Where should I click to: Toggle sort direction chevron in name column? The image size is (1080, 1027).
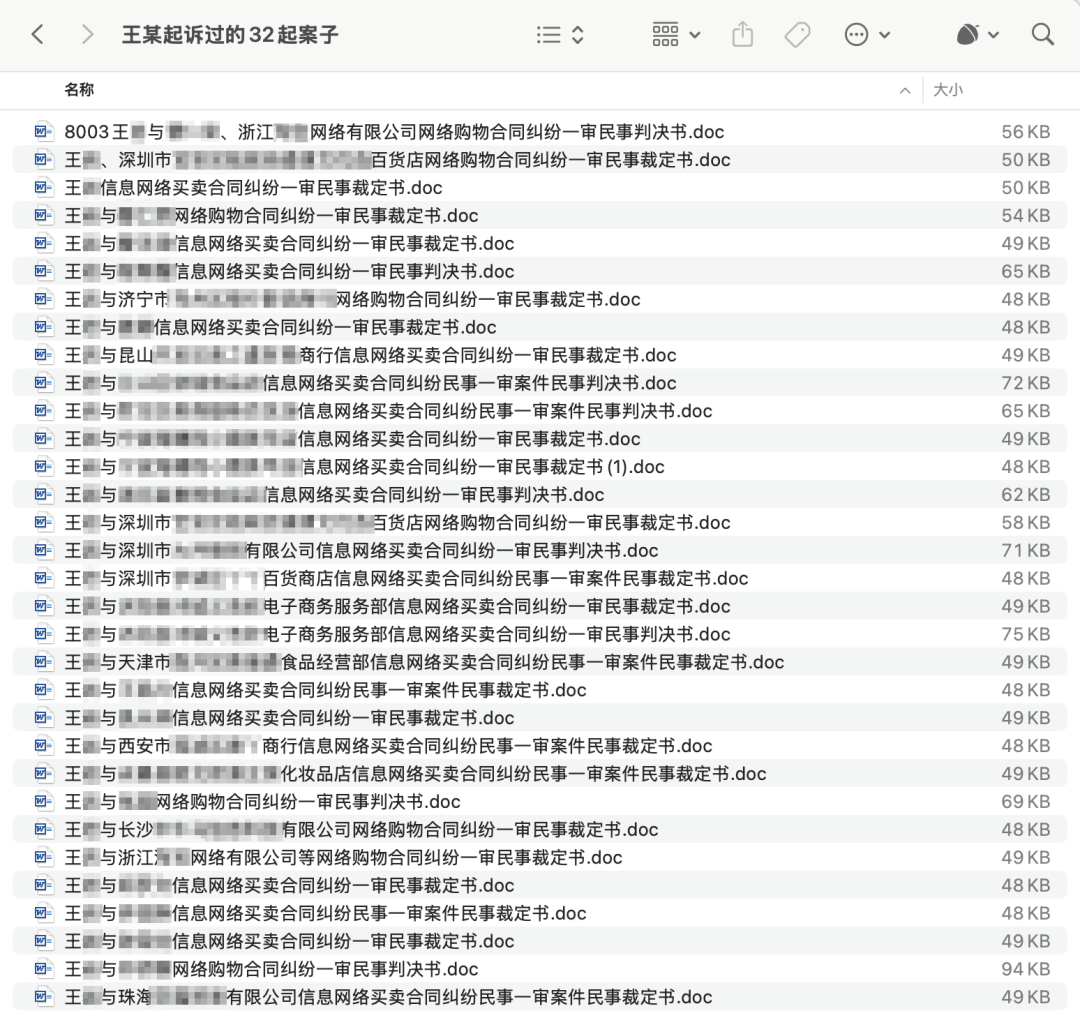[904, 90]
